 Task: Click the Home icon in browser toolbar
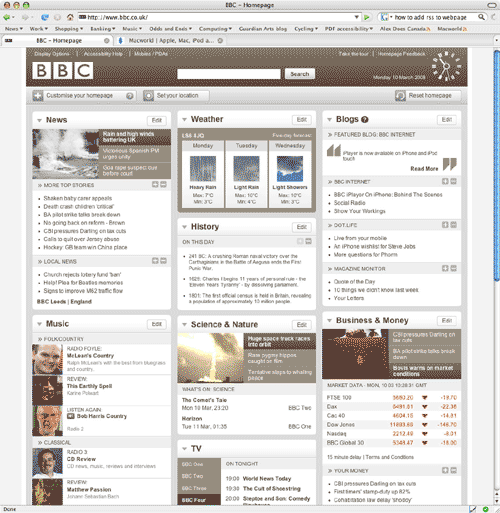pos(70,17)
